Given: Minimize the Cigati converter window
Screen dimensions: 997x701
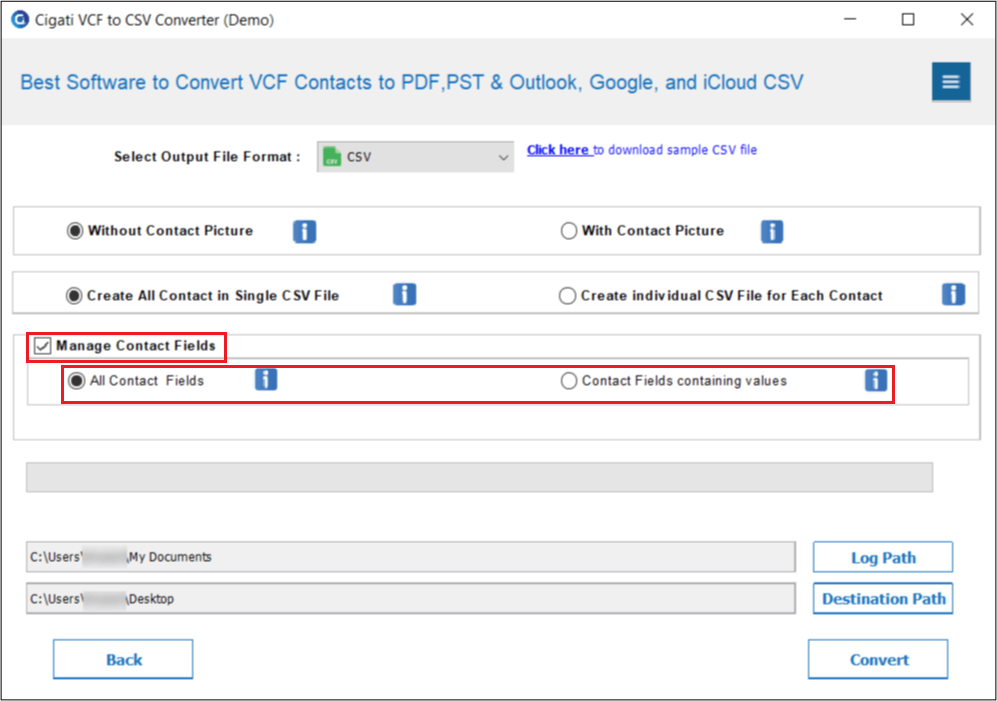Looking at the screenshot, I should click(x=850, y=20).
